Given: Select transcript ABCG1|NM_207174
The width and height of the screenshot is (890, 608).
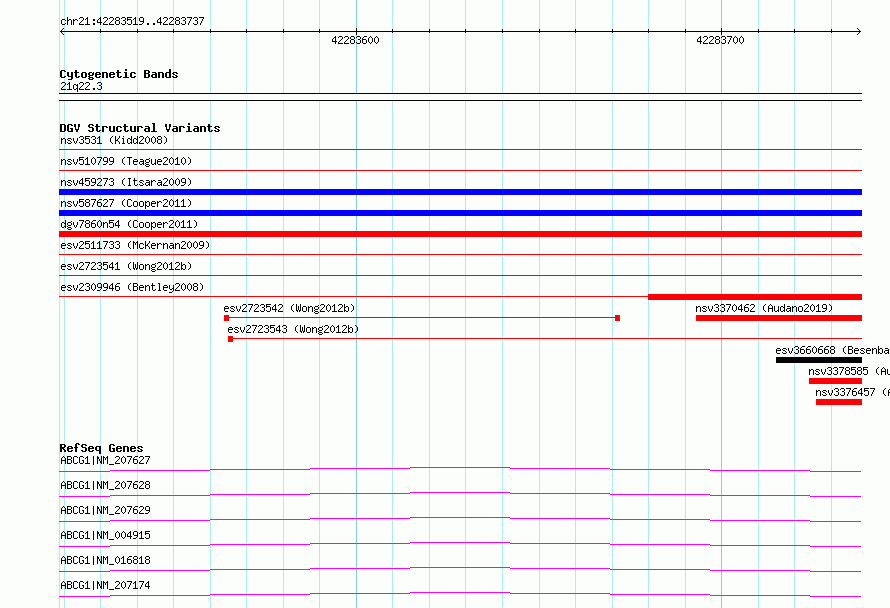Looking at the screenshot, I should click(x=105, y=585).
